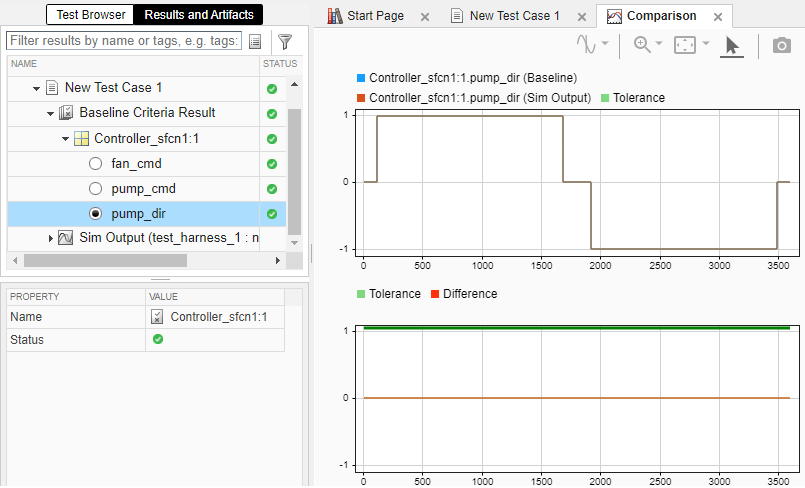Click the list icon beside filter box
Image resolution: width=805 pixels, height=488 pixels.
[x=255, y=41]
